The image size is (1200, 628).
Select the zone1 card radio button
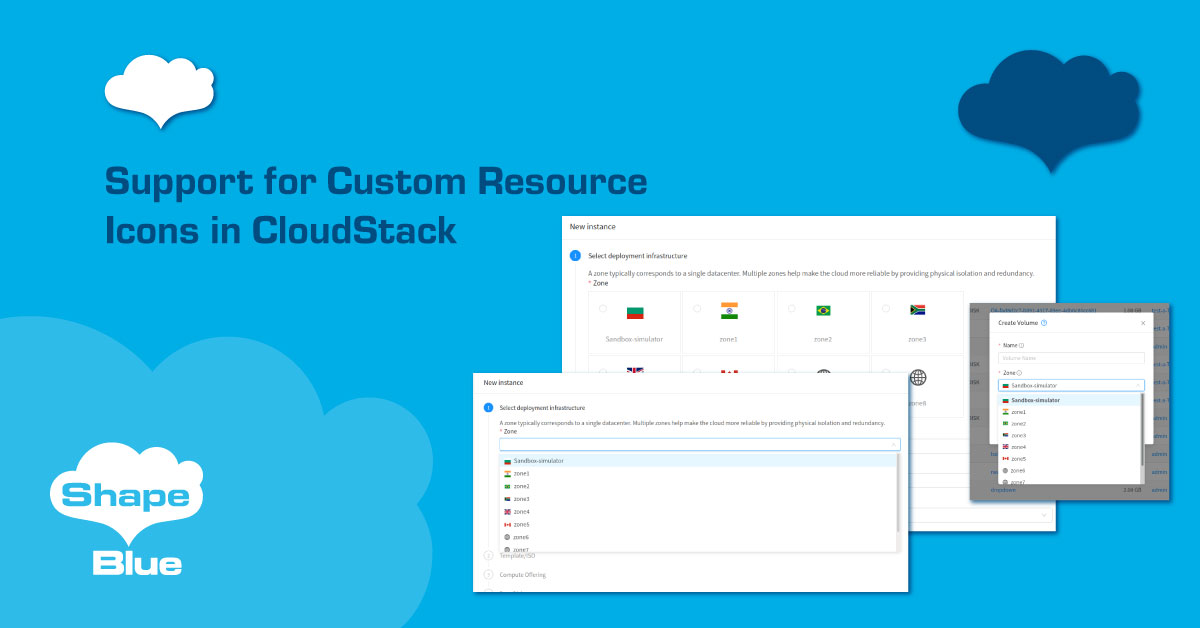pyautogui.click(x=697, y=309)
